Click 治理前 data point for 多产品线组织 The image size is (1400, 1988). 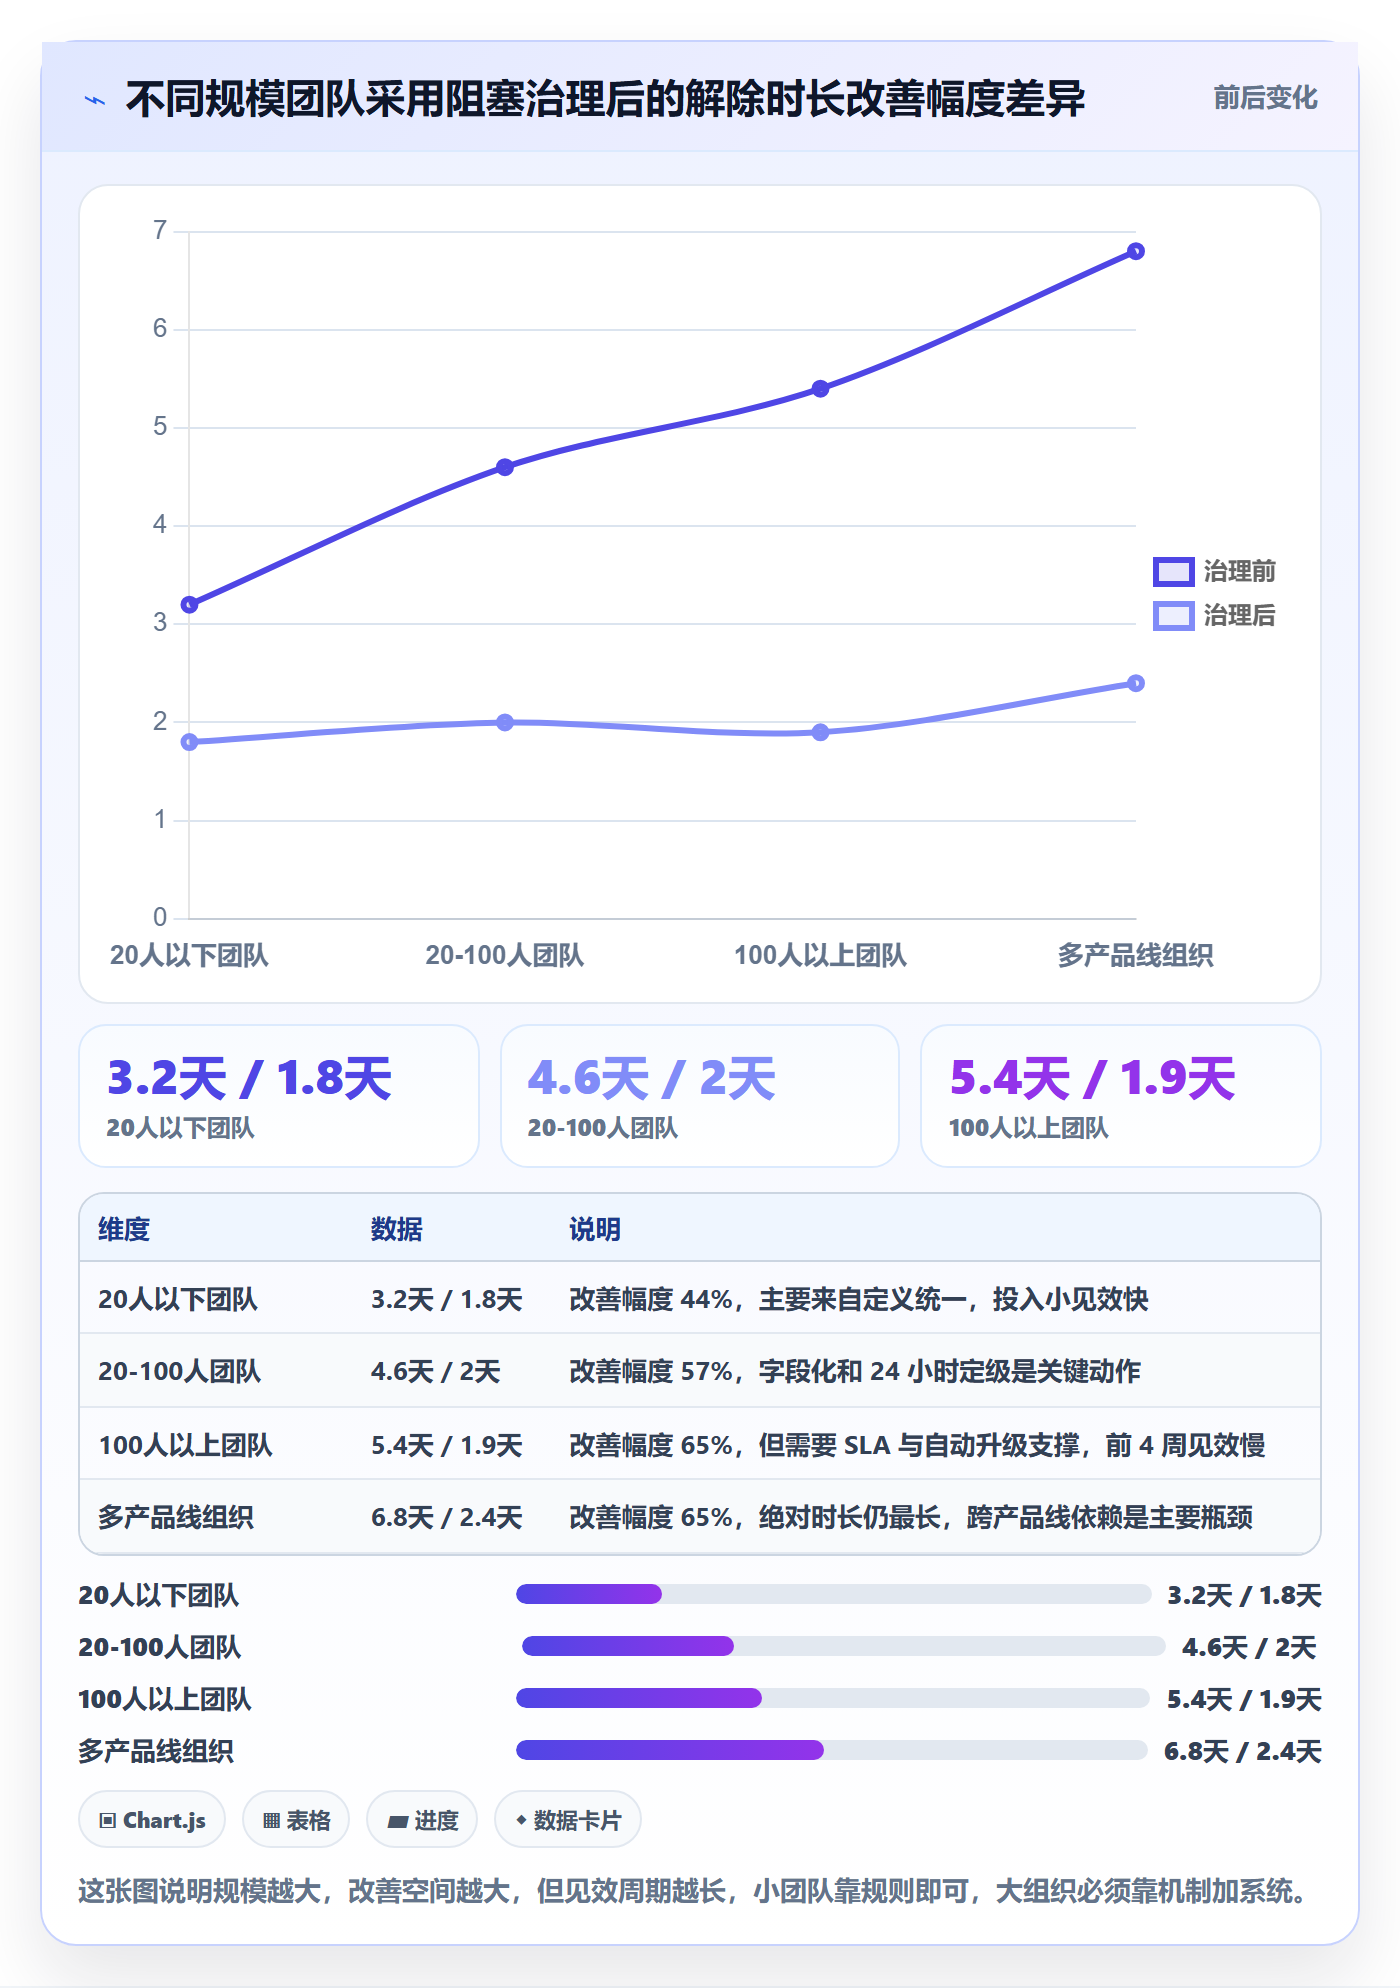pos(1136,251)
